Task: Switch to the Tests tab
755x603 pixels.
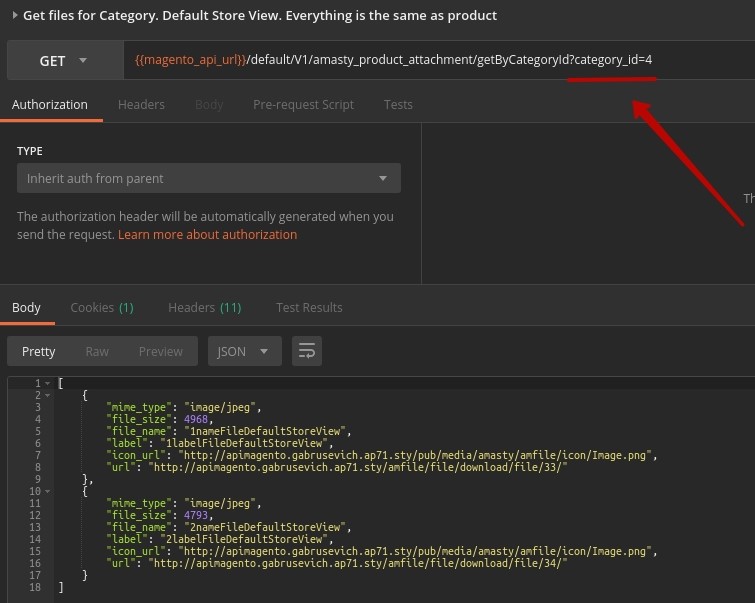Action: [x=398, y=105]
